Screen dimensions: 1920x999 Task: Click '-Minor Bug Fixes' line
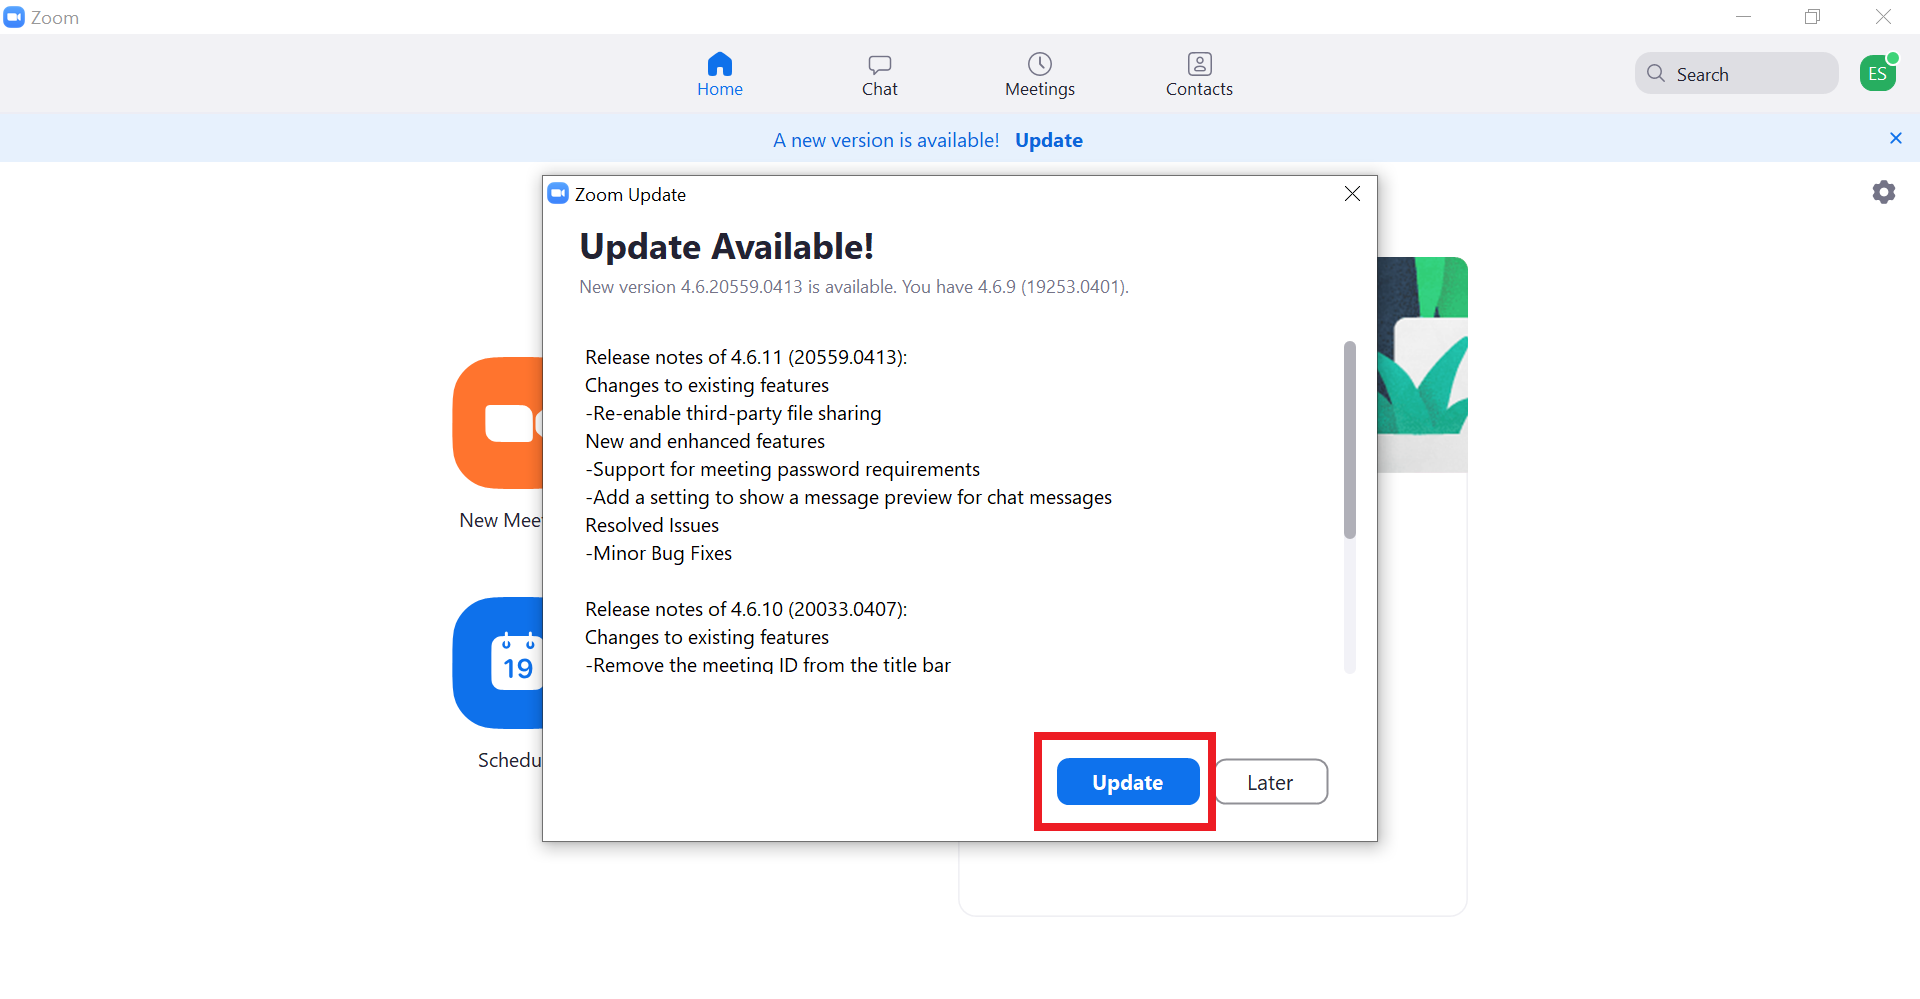click(x=658, y=553)
